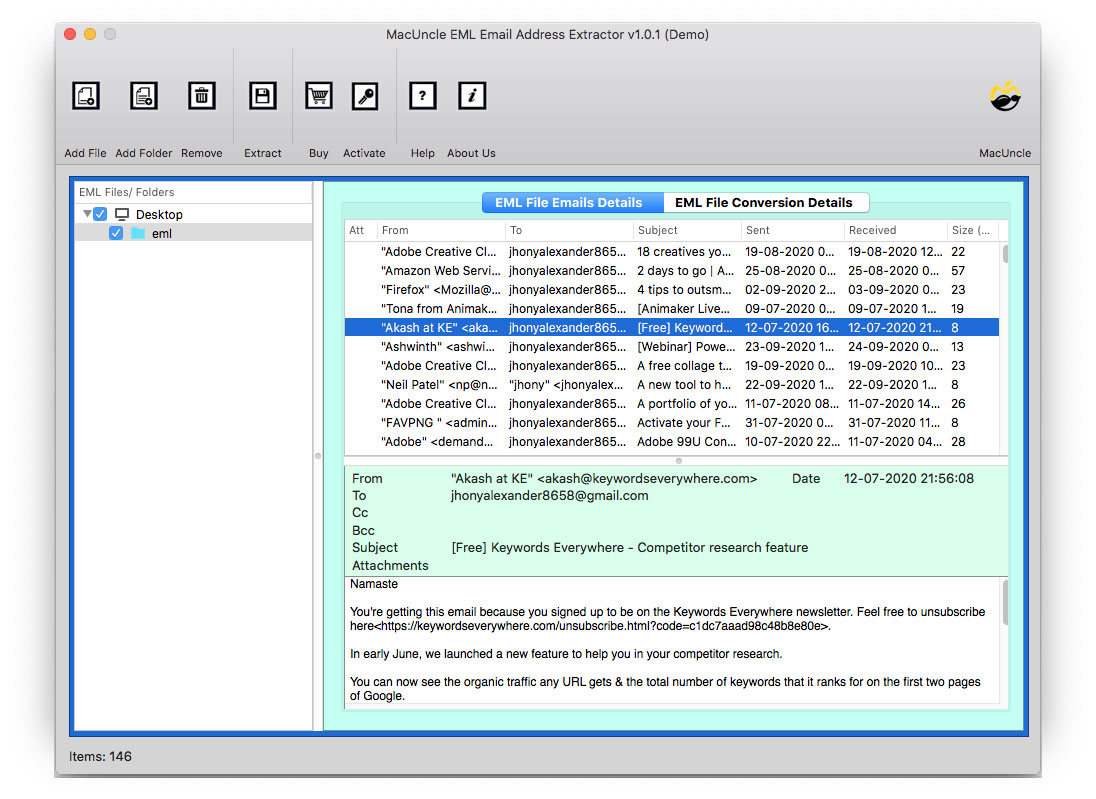This screenshot has width=1096, height=799.
Task: Select the Firefox Mozilla email row
Action: point(672,289)
